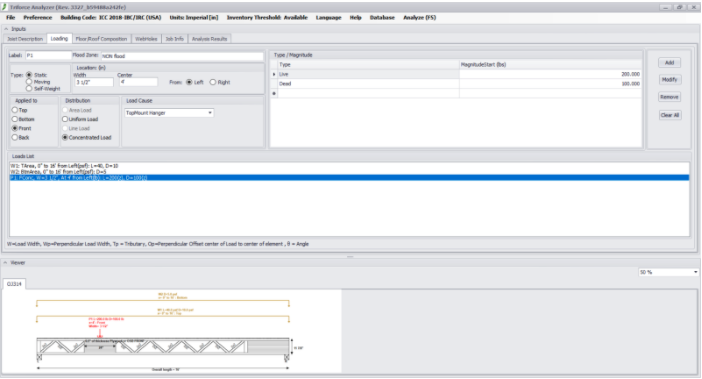
Task: Click the Type column header
Action: click(x=368, y=64)
